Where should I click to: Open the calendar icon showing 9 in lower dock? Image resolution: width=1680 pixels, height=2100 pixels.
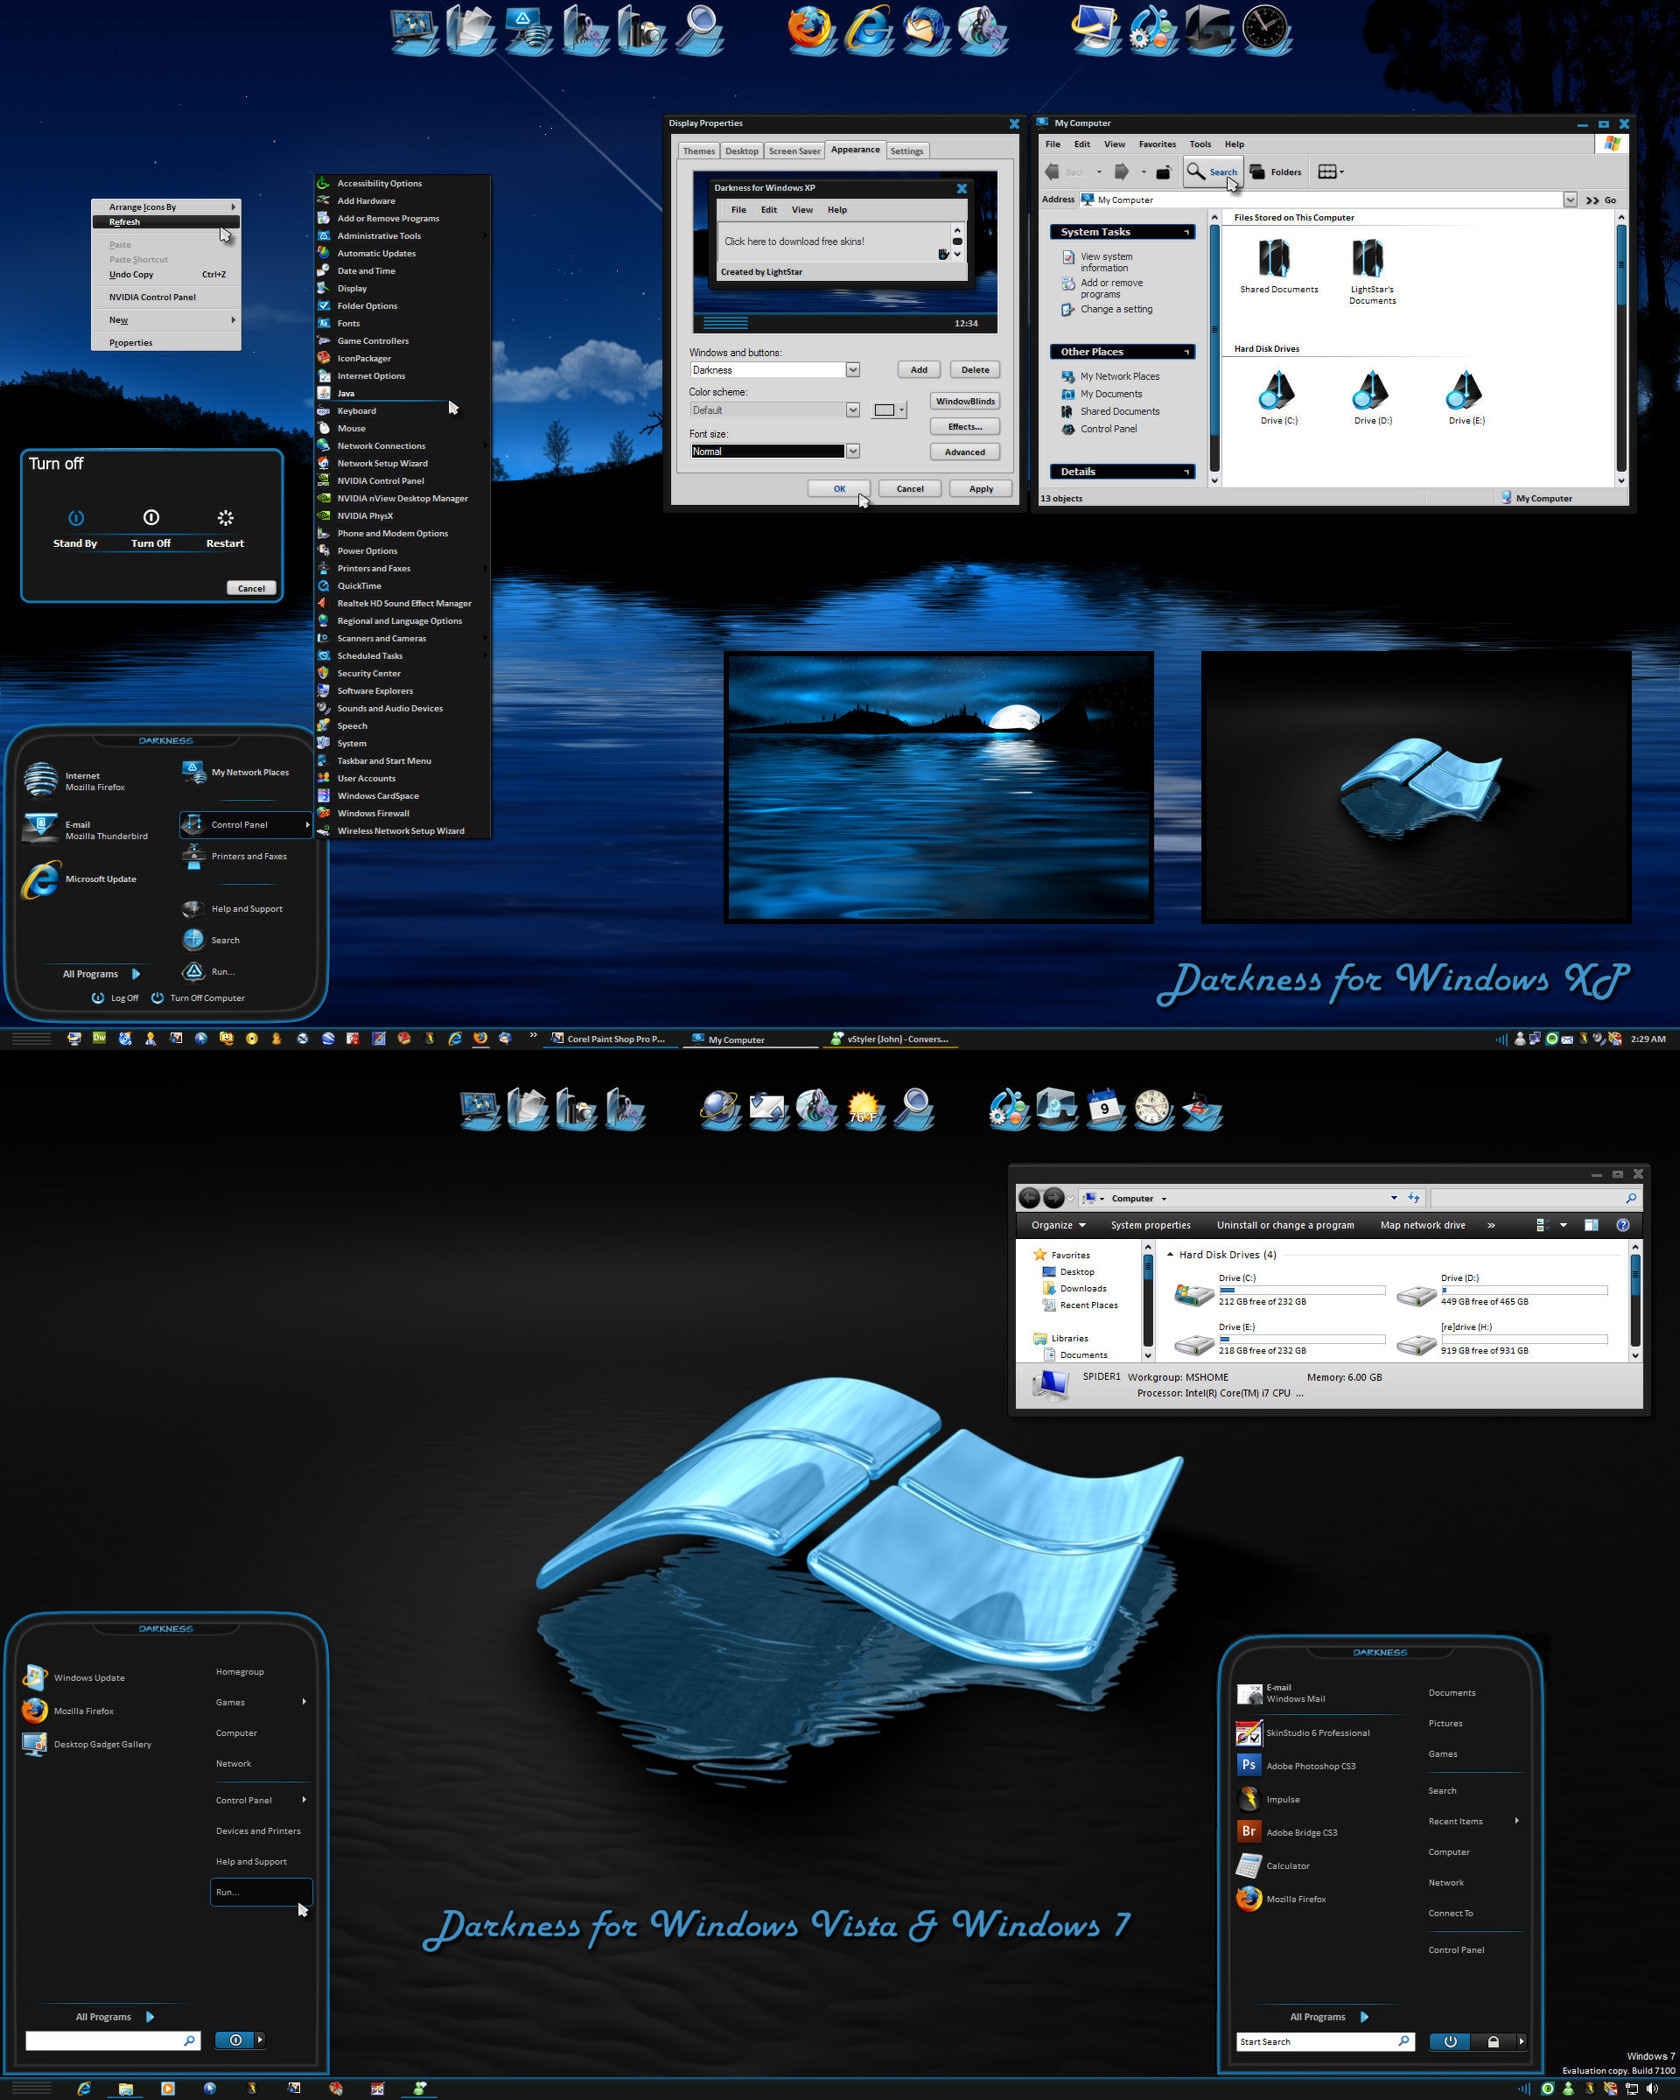[1105, 1109]
